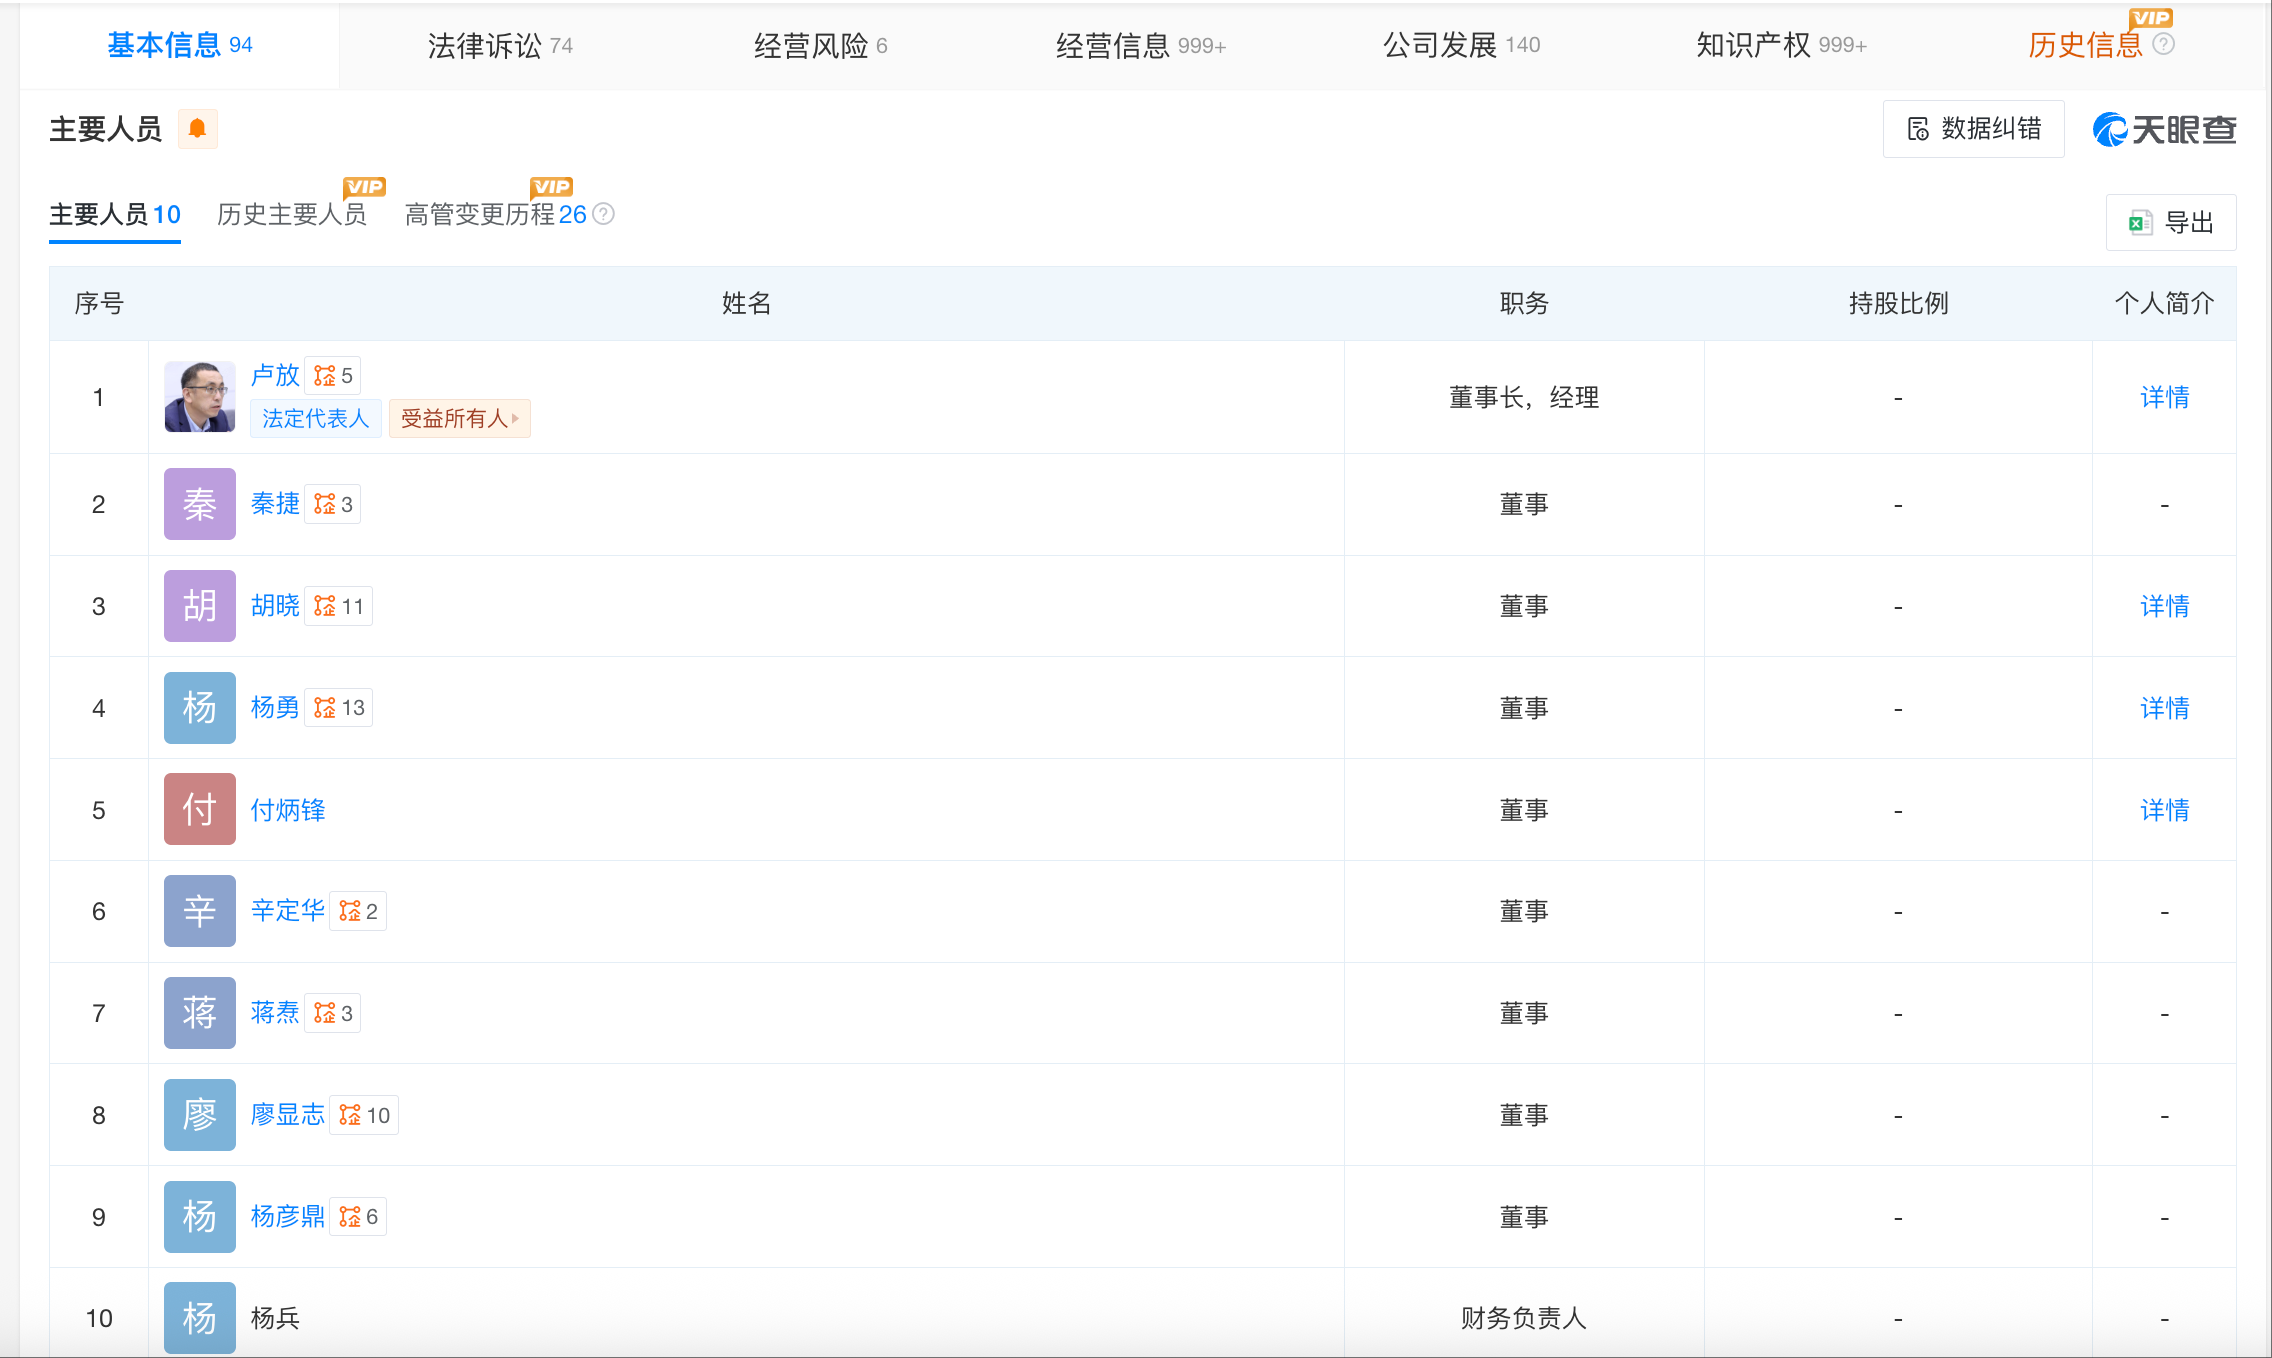Click 廖显志's related companies badge showing 10
Screen dimensions: 2272x1358
click(x=364, y=1115)
